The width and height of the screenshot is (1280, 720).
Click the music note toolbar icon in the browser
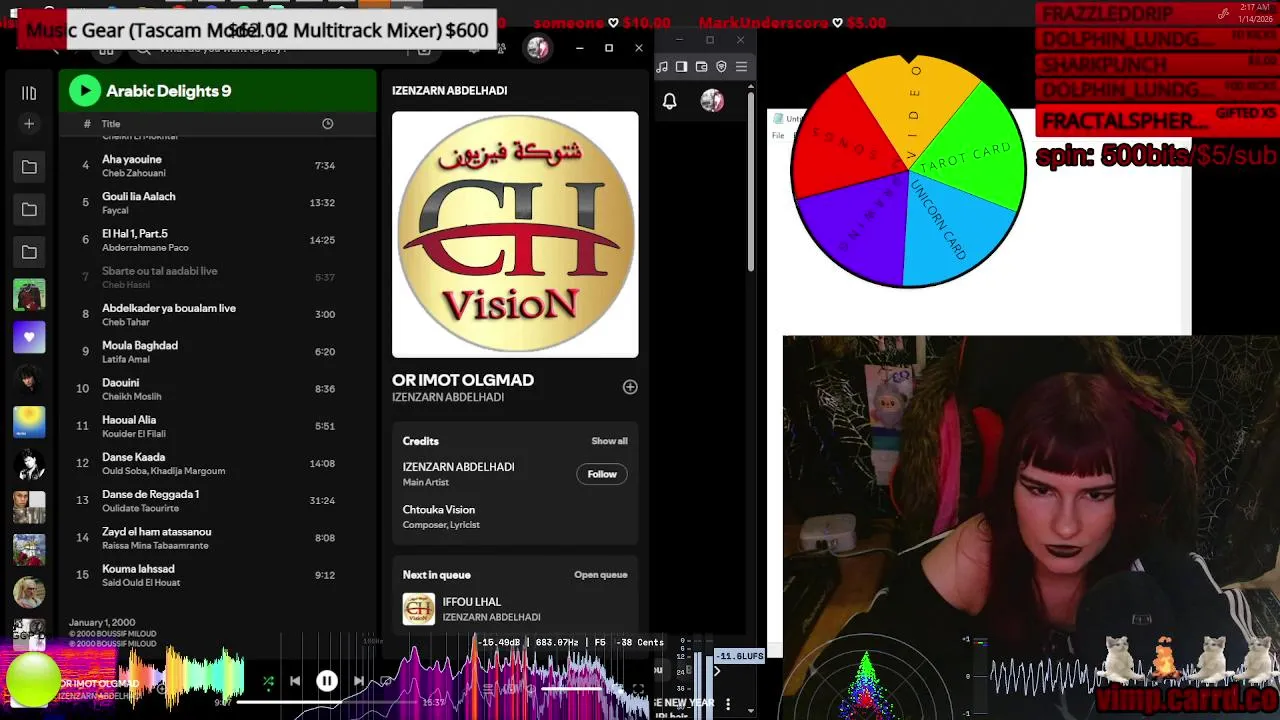click(662, 67)
